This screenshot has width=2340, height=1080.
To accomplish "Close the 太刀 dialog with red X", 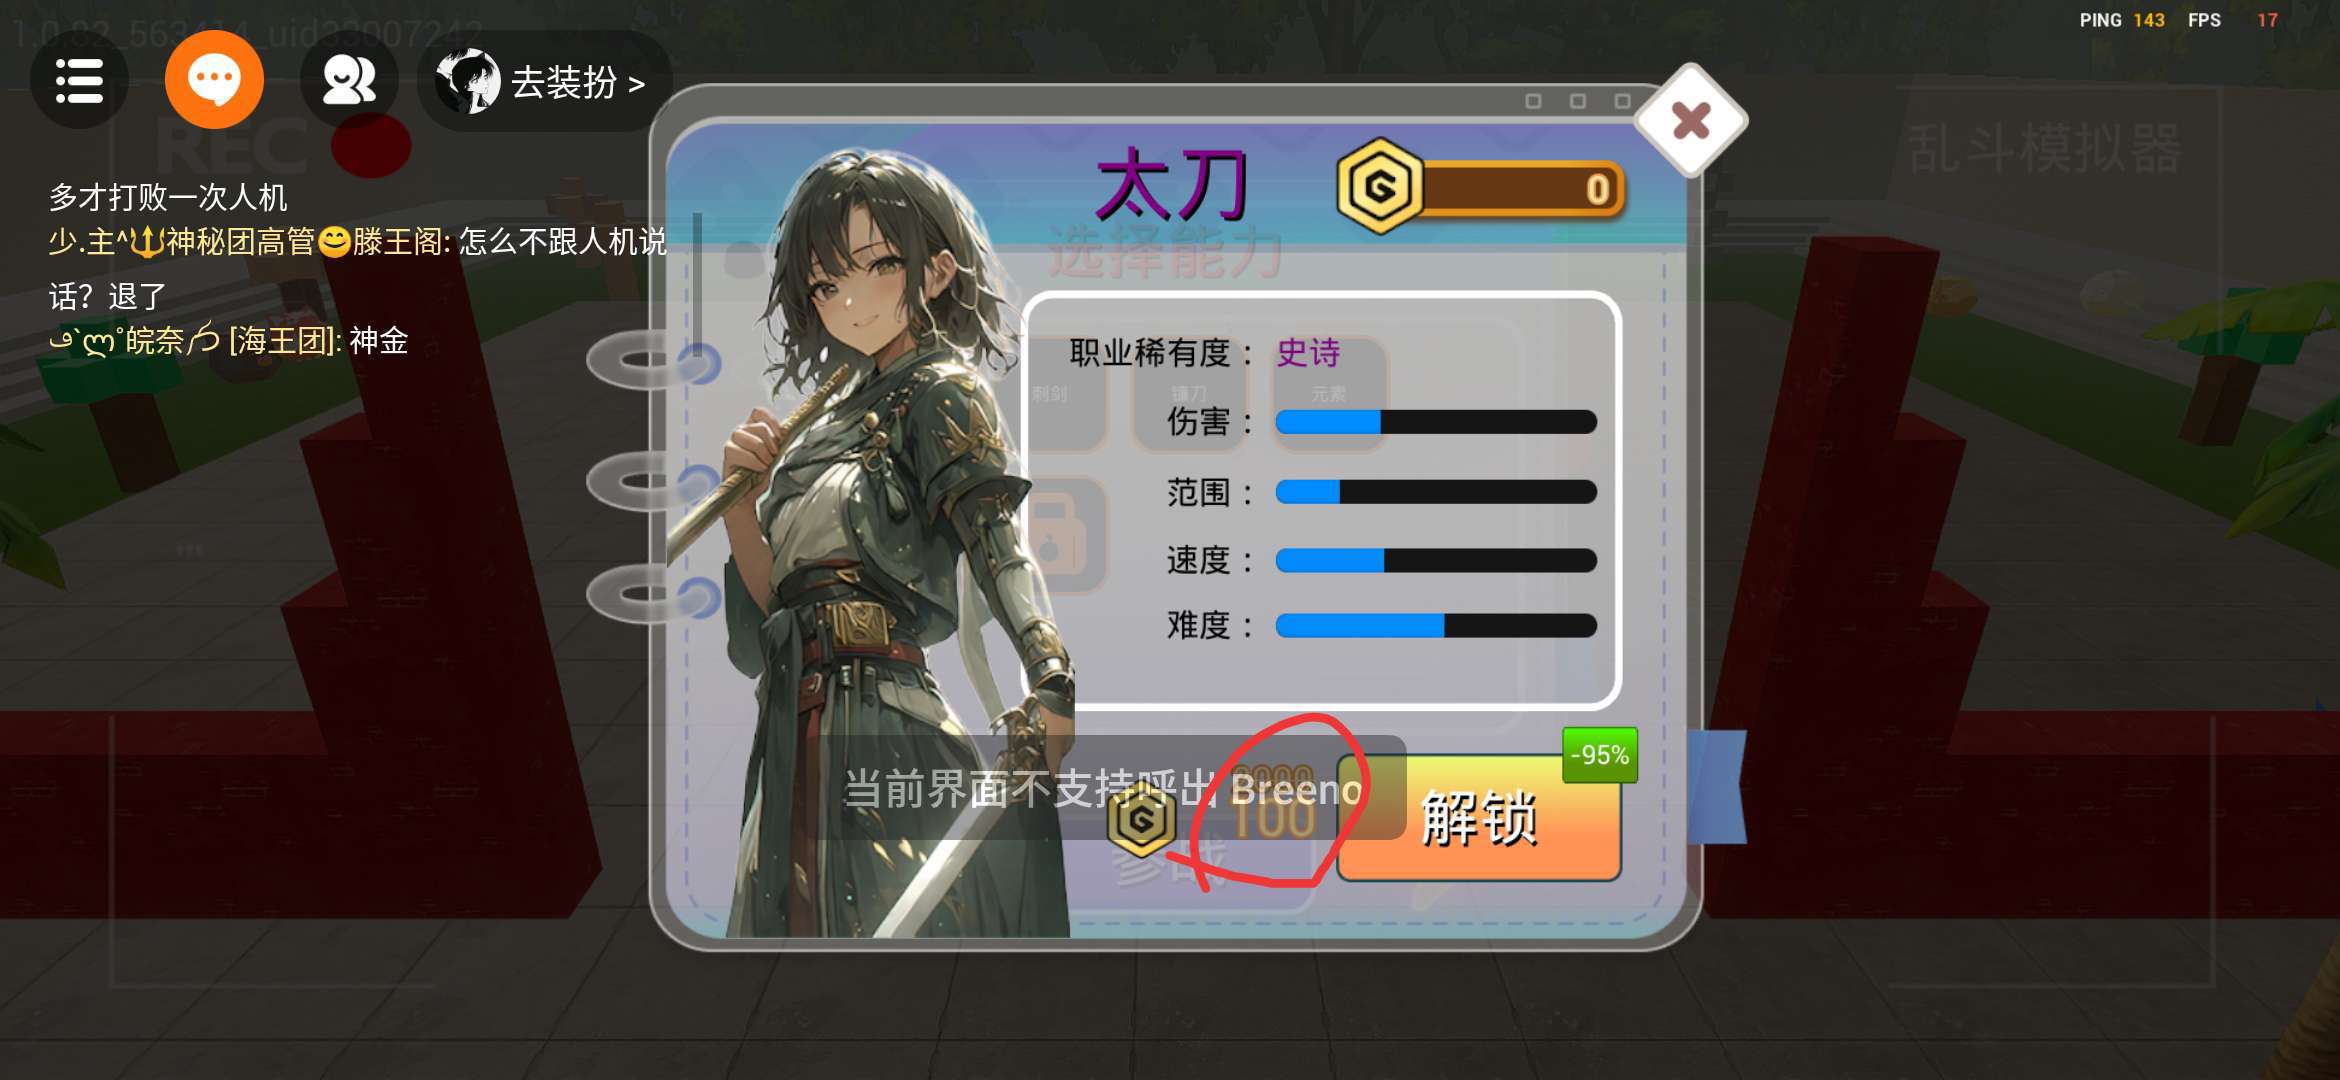I will pos(1691,121).
